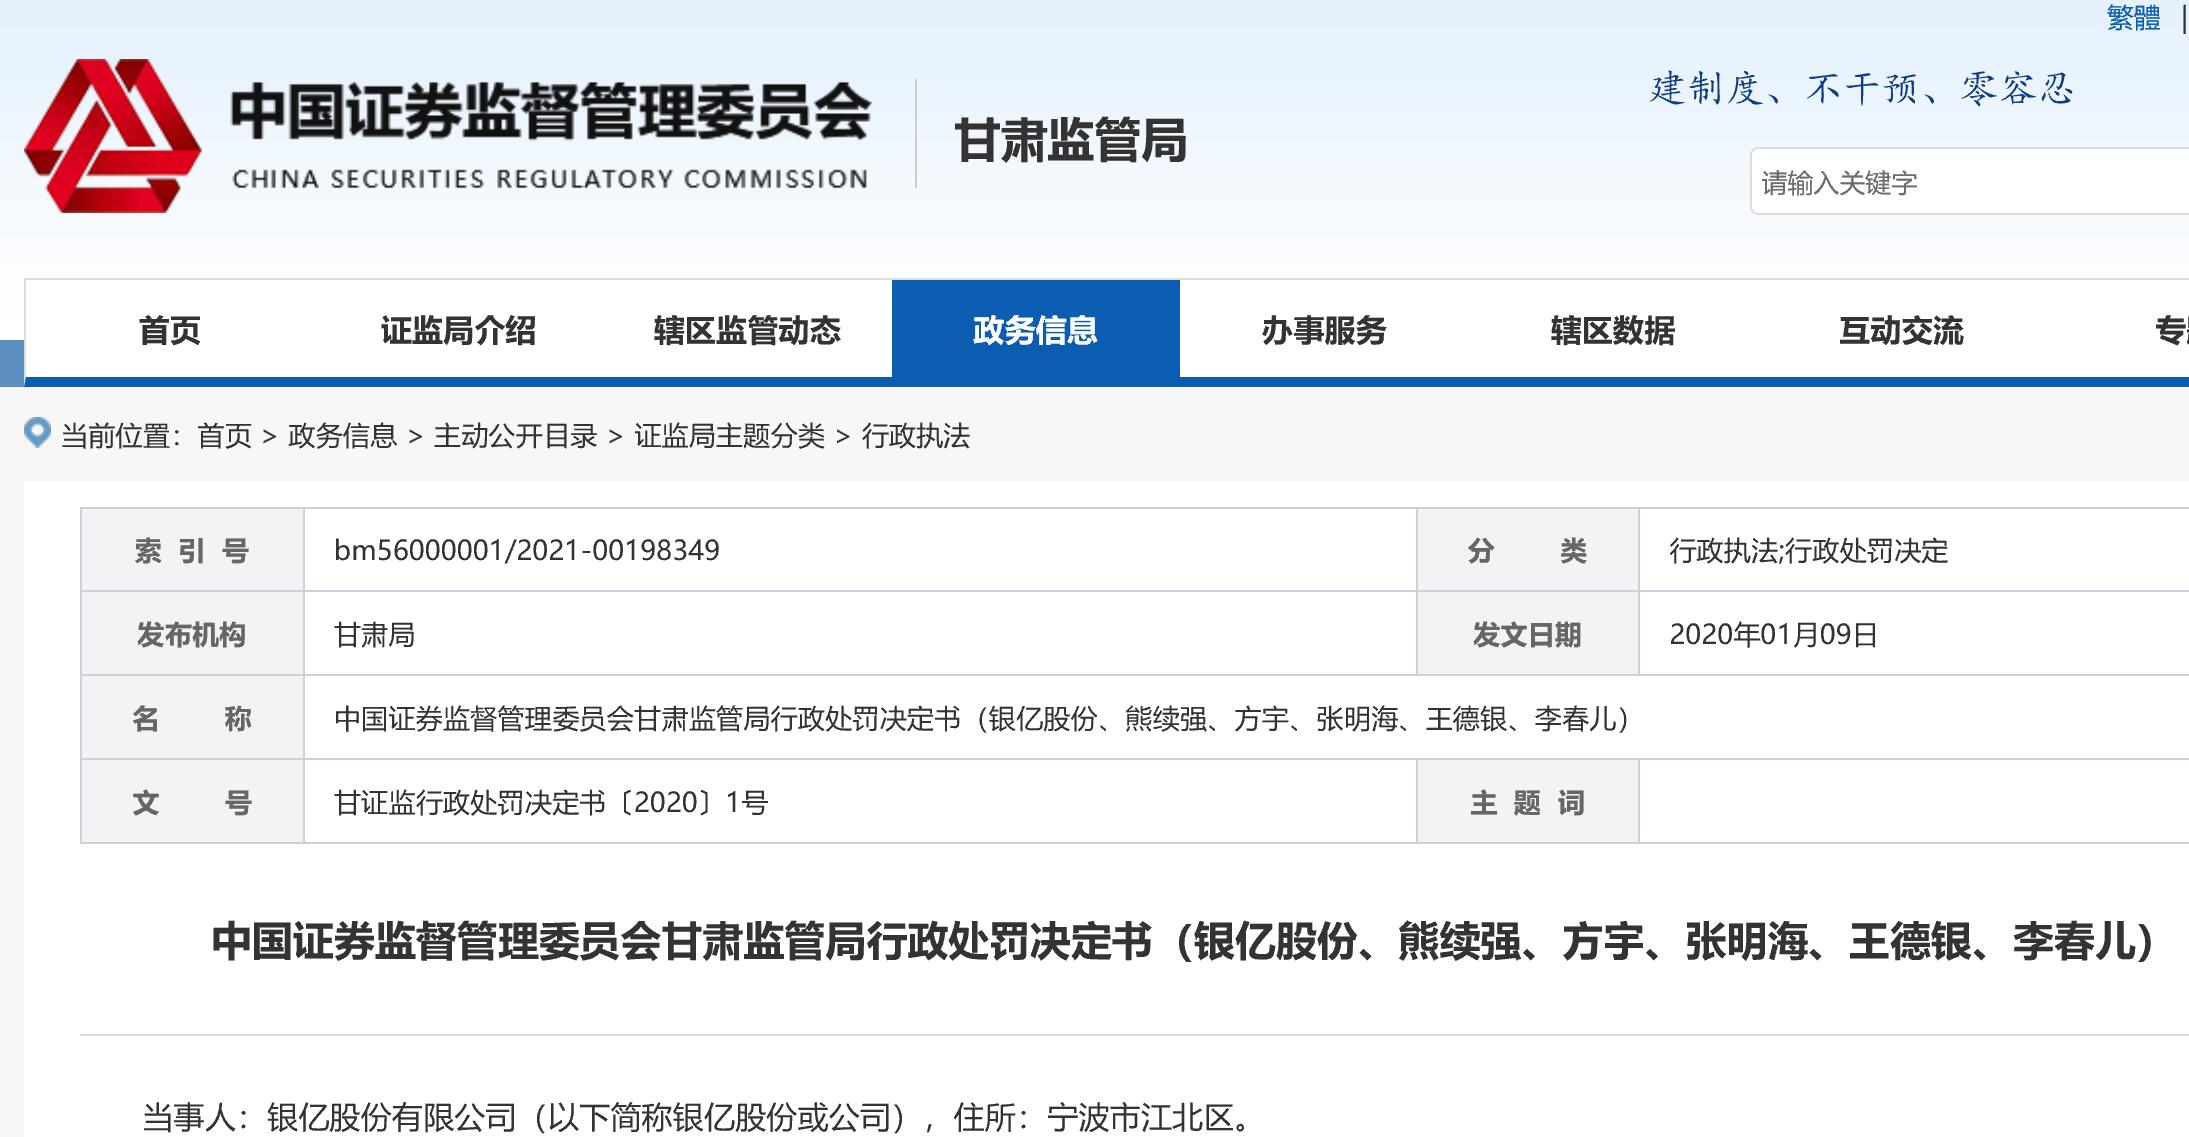Click the index number bm56000001/2021-00198349
The image size is (2189, 1137).
click(526, 551)
